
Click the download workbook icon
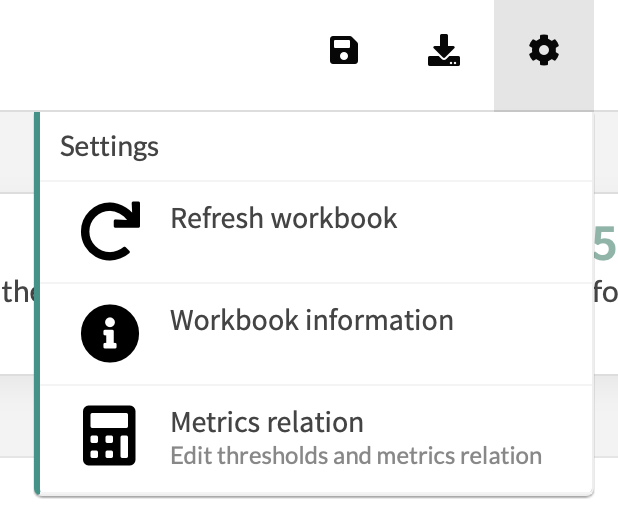(x=444, y=50)
